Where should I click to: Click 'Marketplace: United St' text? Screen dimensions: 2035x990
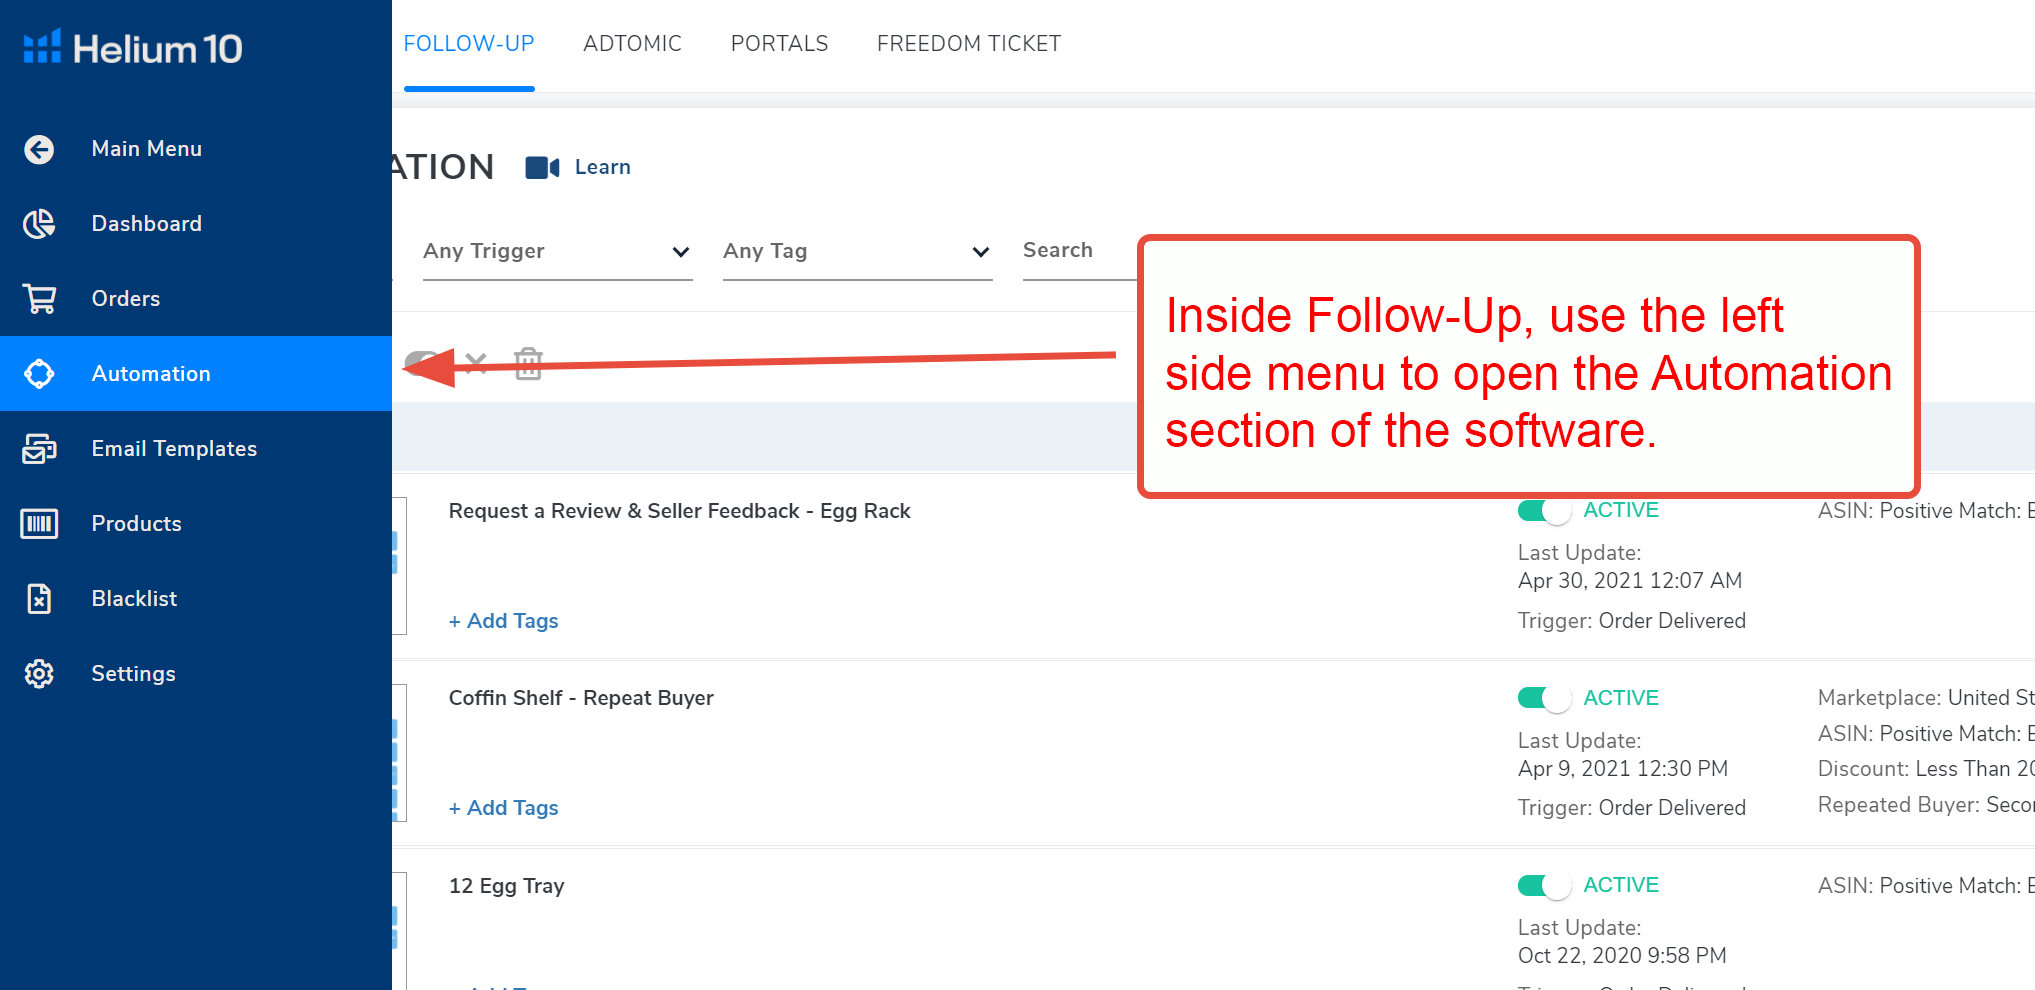tap(1926, 698)
